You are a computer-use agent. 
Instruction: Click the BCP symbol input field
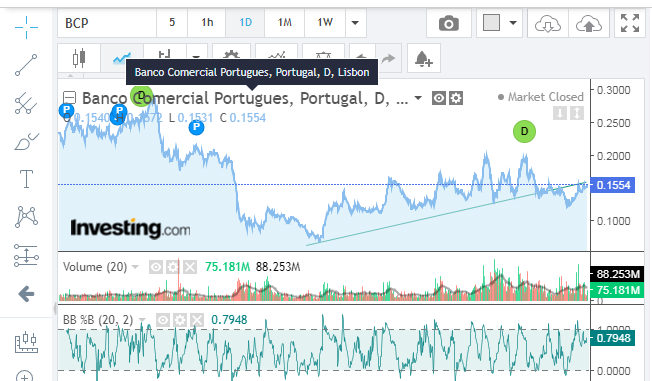click(107, 23)
